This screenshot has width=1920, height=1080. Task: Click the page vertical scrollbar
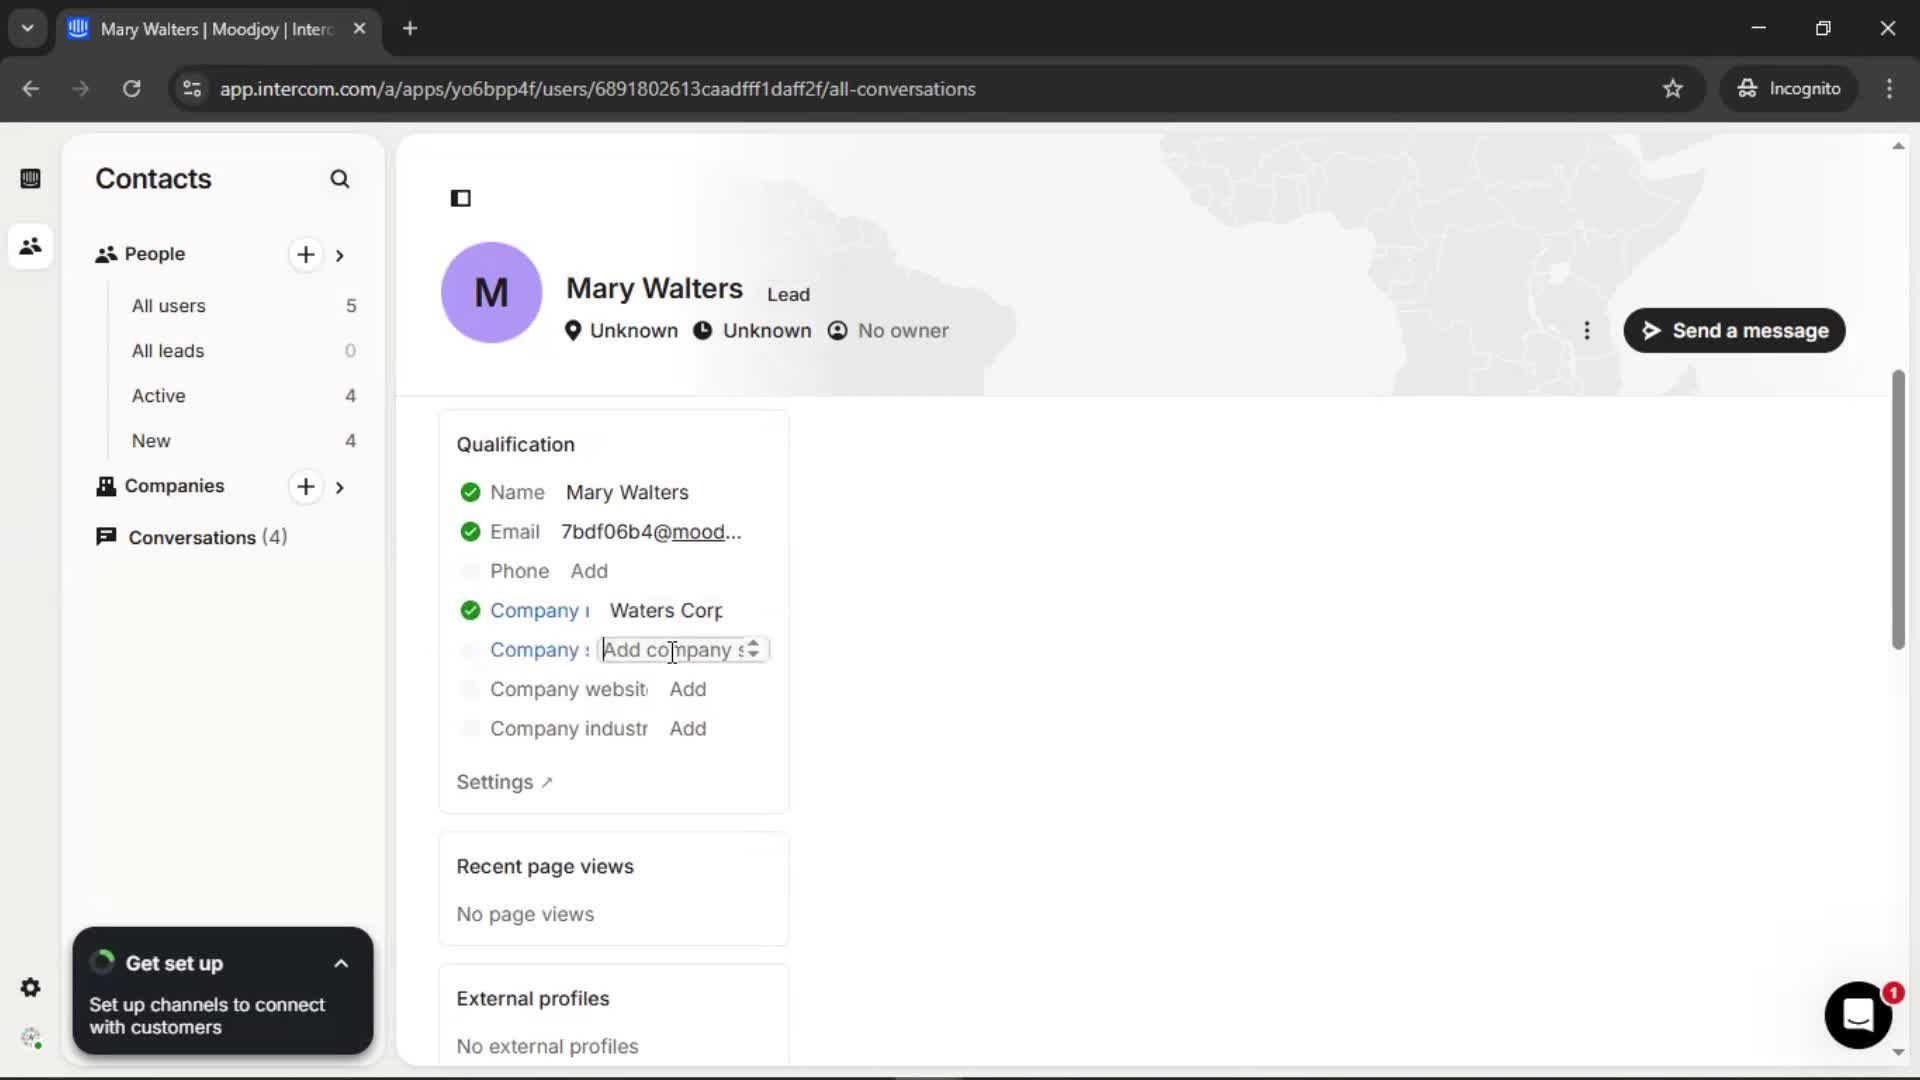pyautogui.click(x=1898, y=510)
